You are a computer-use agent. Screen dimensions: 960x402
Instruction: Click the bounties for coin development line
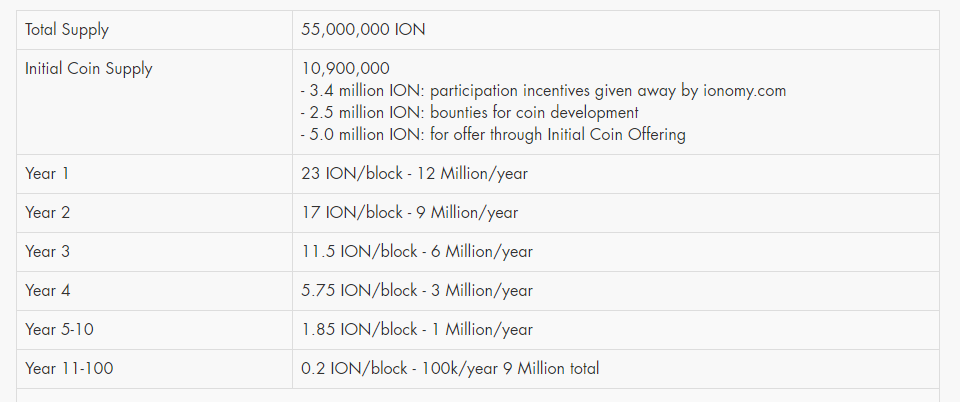(x=470, y=113)
